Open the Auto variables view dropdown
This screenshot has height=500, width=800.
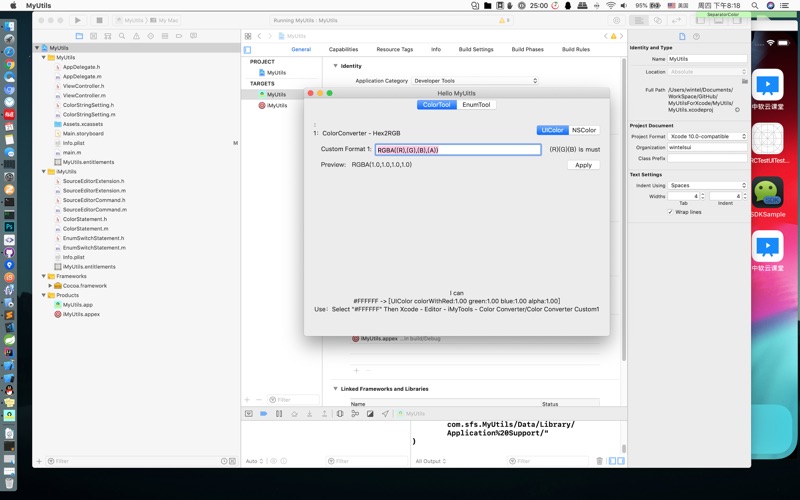[x=254, y=461]
